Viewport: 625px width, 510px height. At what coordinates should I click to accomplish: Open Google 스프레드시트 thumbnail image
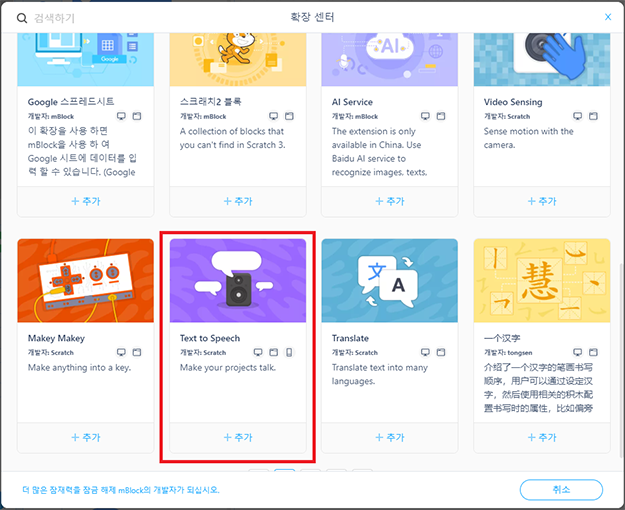86,60
